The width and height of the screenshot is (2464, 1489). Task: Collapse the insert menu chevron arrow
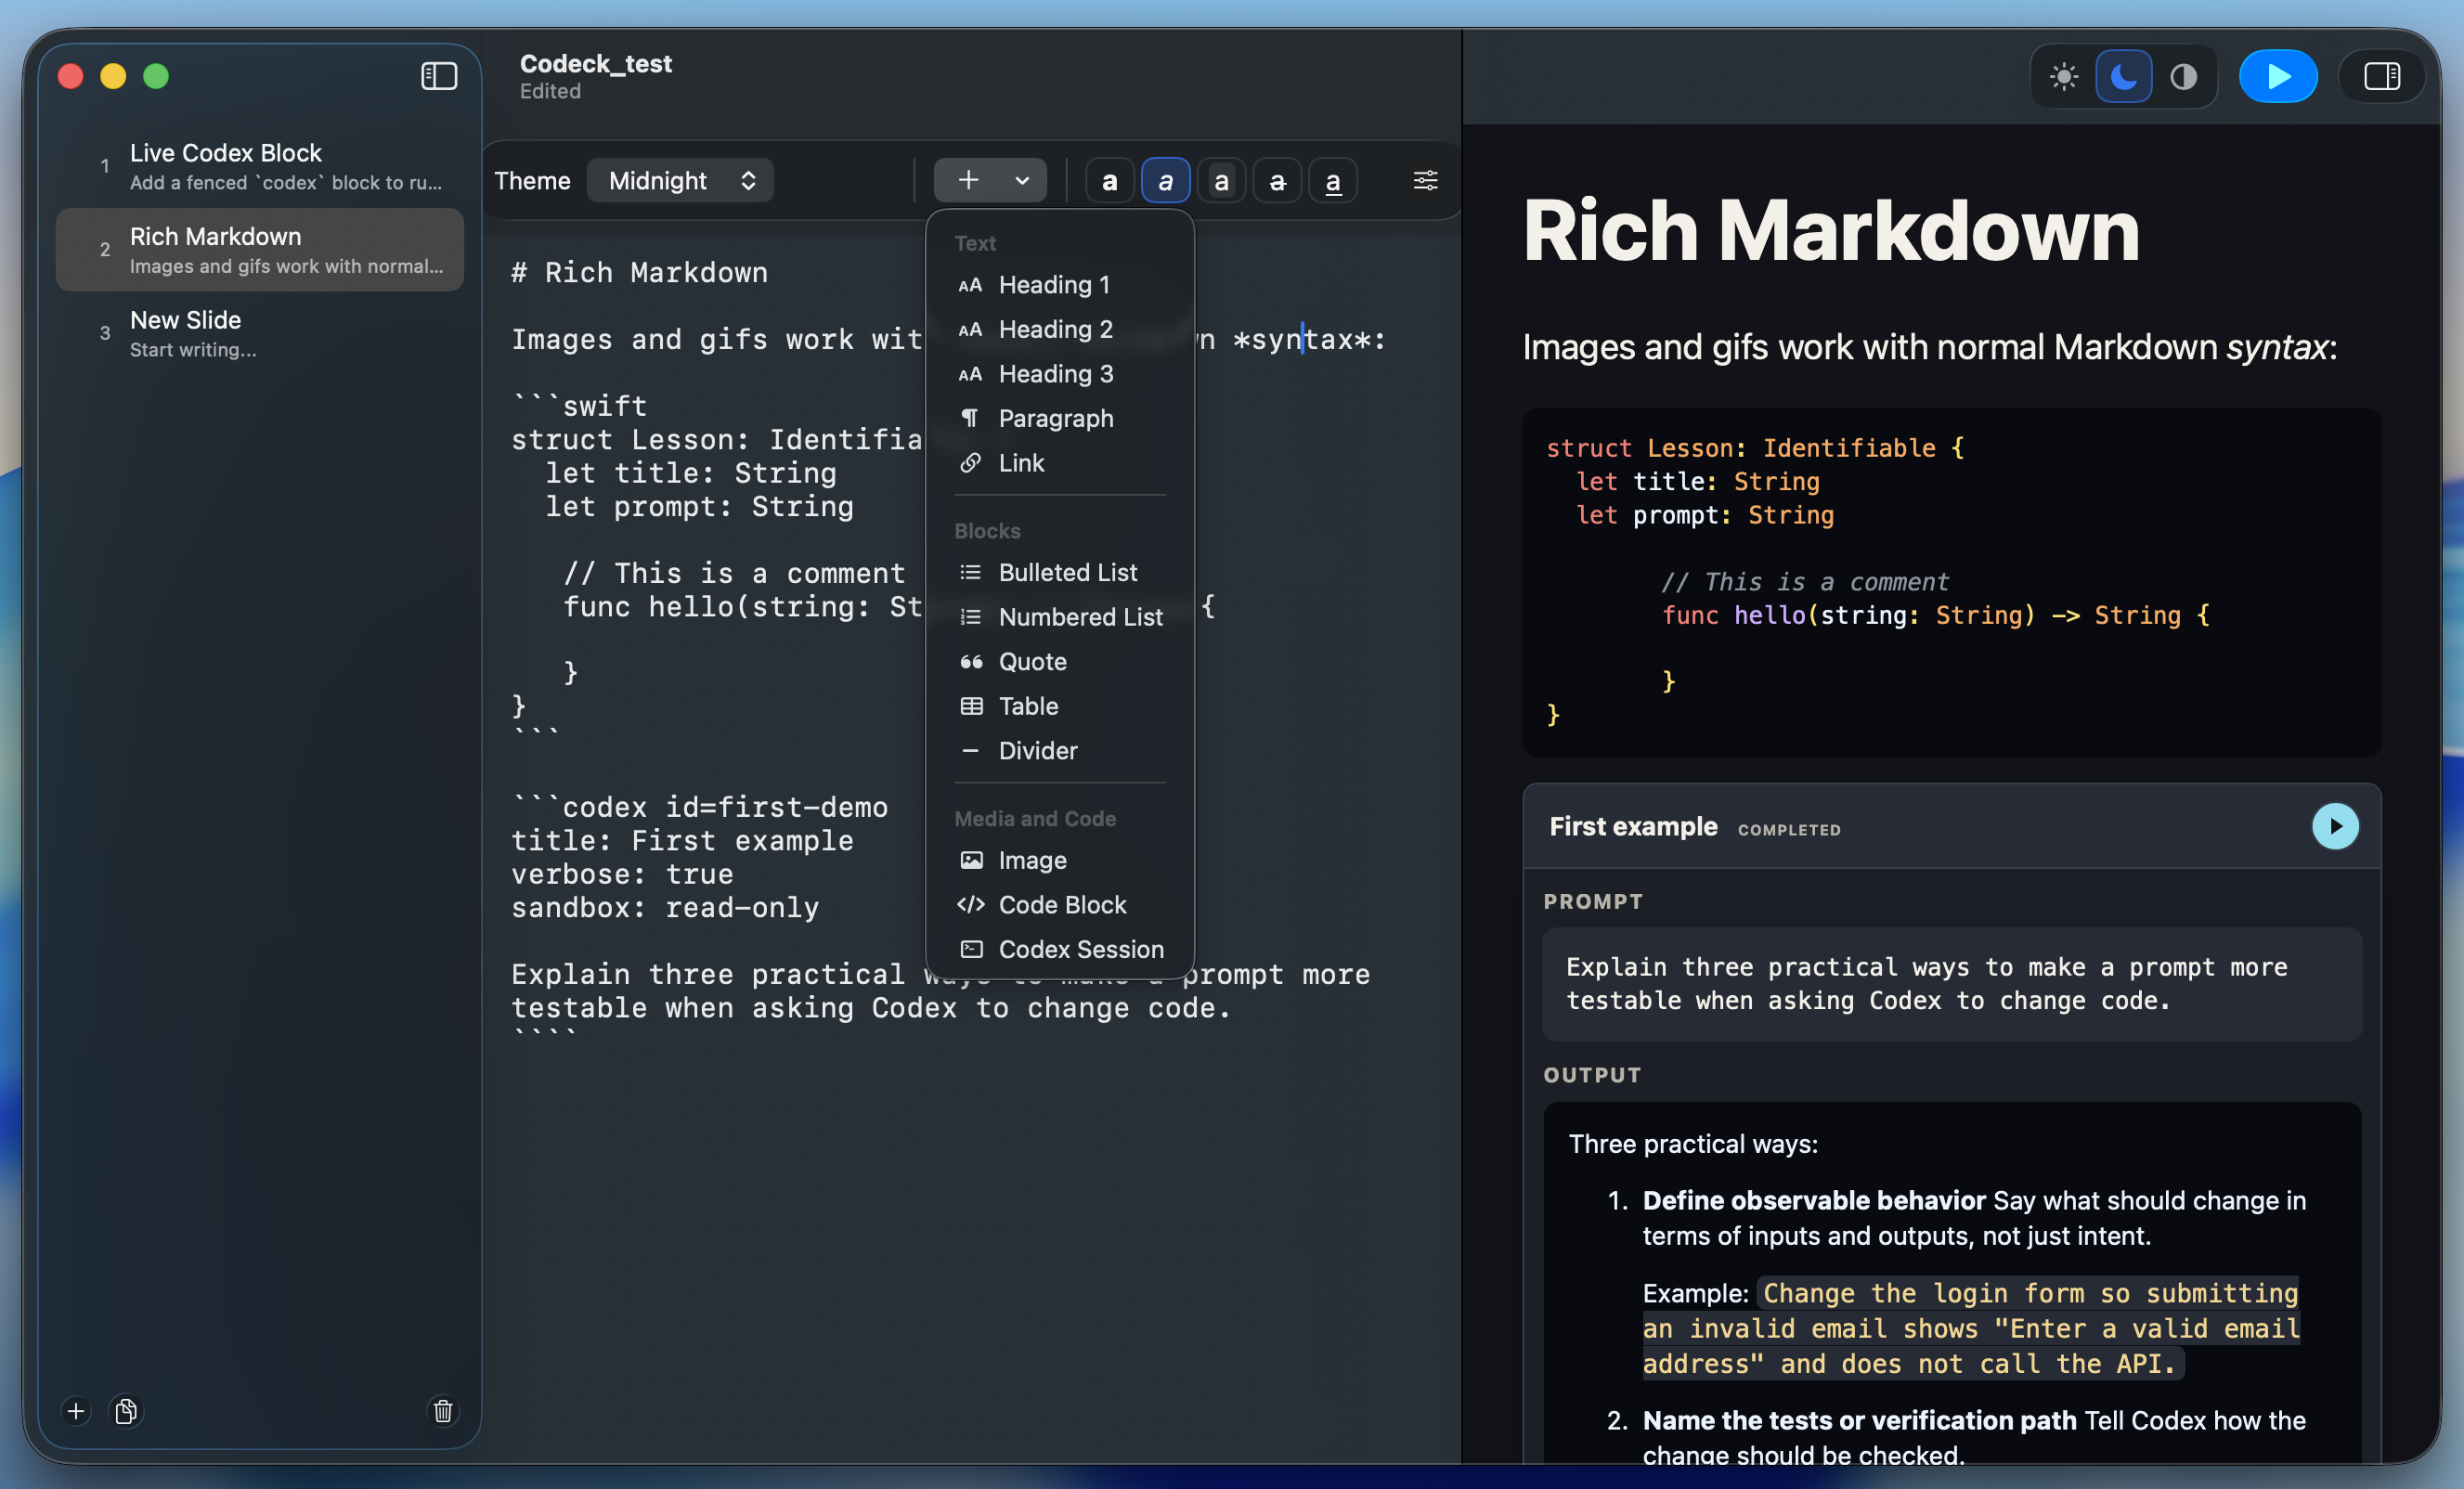coord(1022,181)
